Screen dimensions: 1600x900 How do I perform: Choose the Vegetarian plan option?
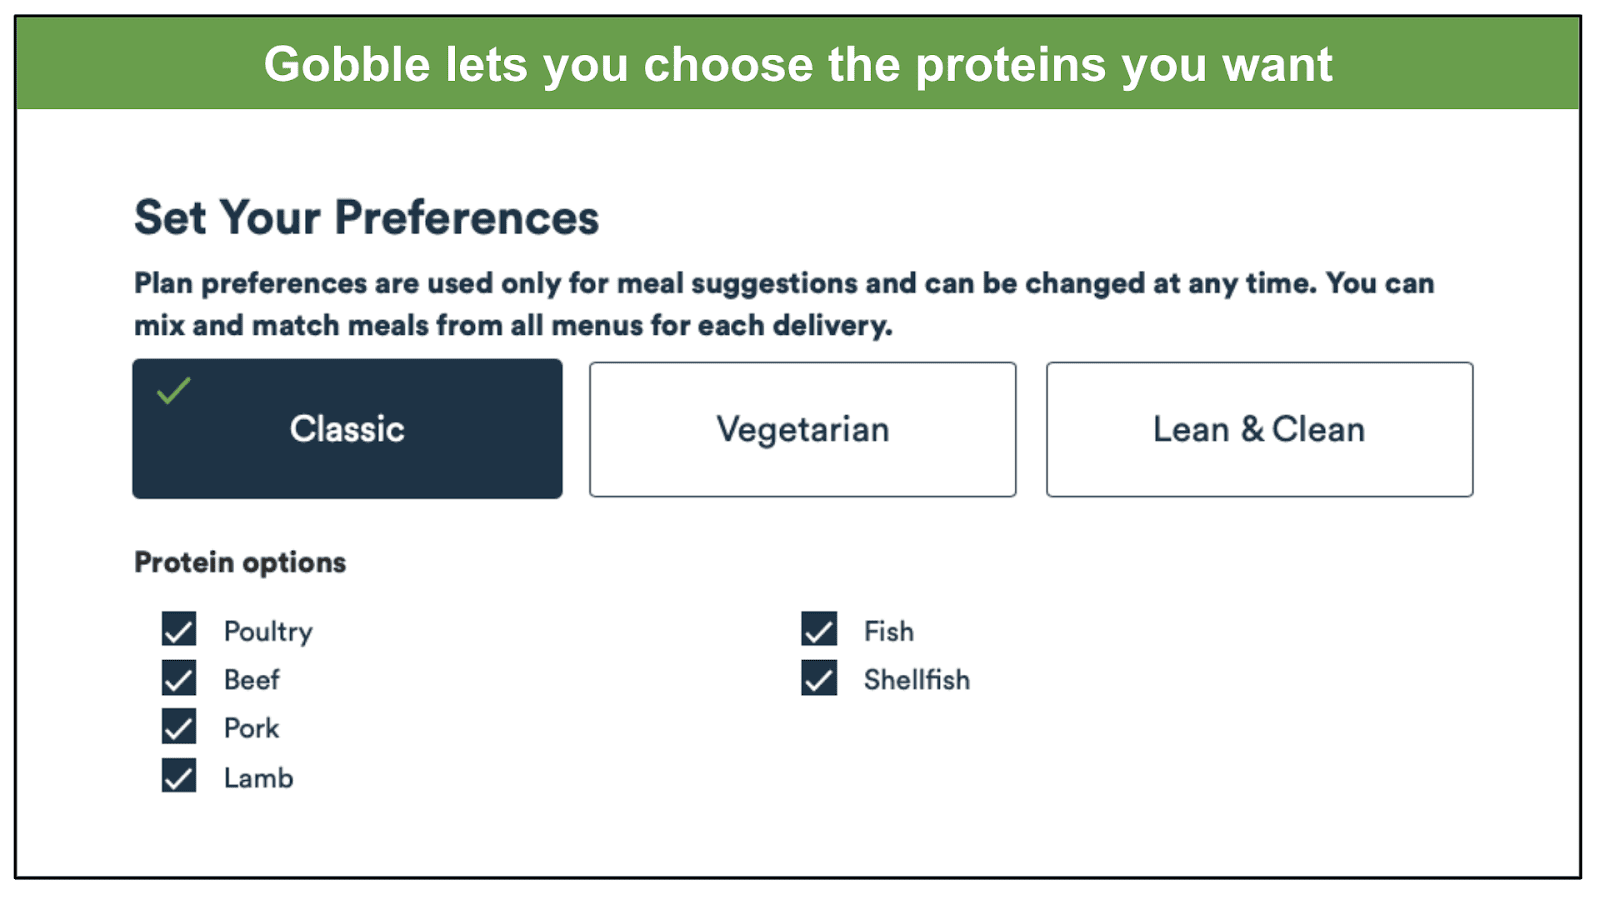803,429
